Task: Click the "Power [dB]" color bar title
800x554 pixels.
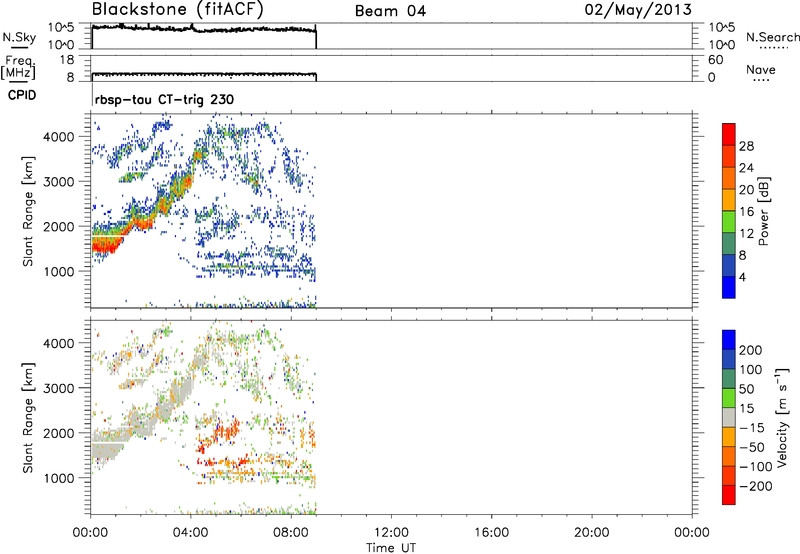Action: click(764, 211)
